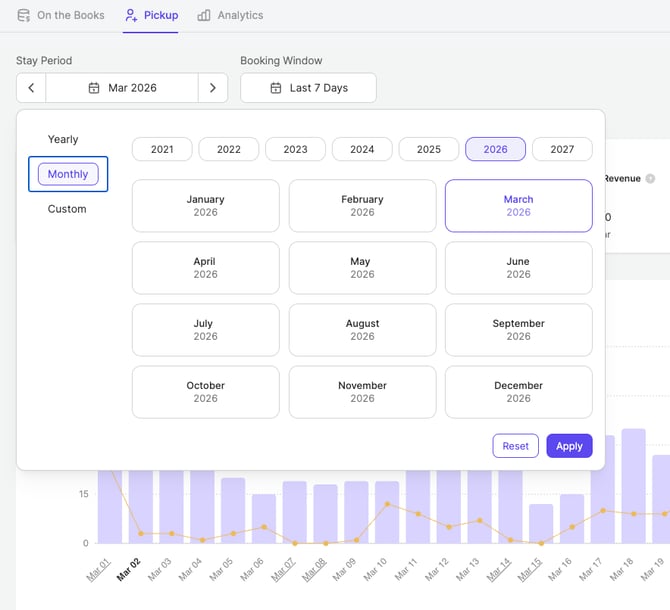Click calendar icon in Stay Period field

(x=94, y=88)
